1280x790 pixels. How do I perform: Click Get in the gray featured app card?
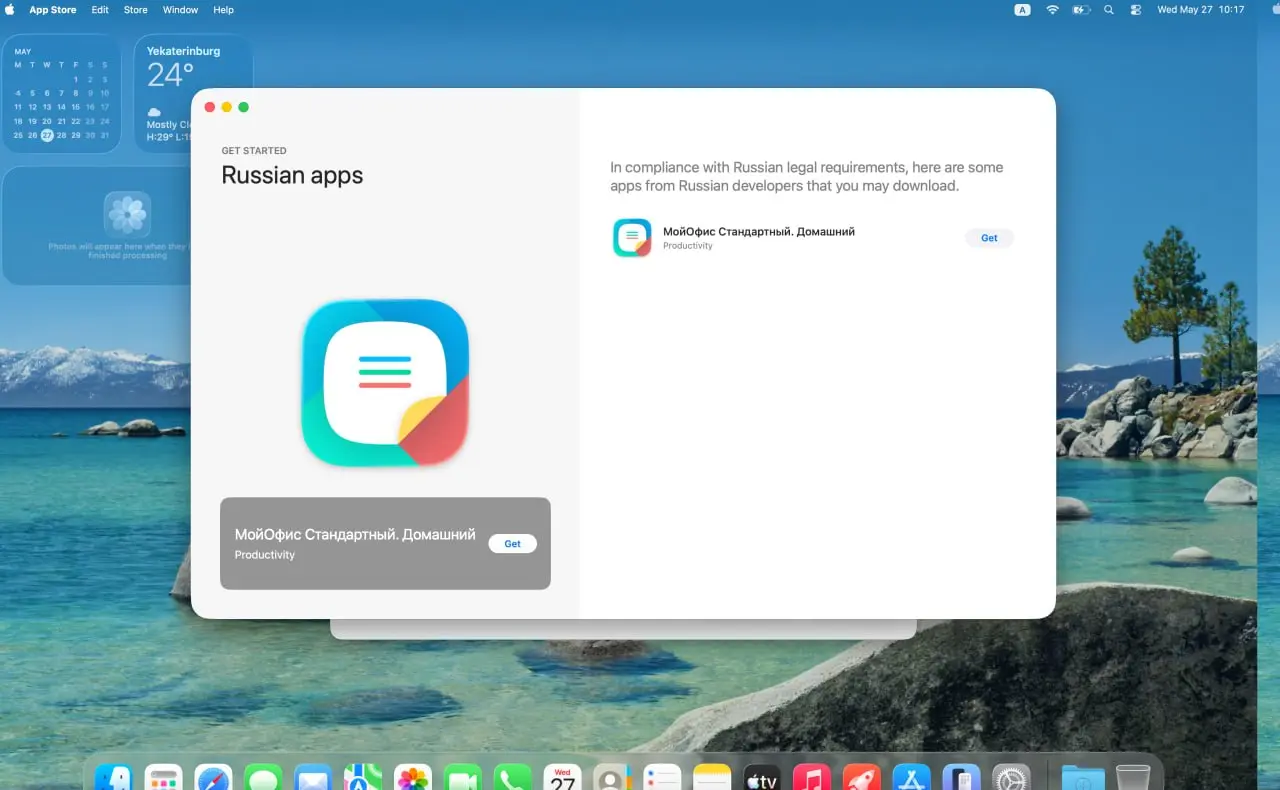[512, 544]
